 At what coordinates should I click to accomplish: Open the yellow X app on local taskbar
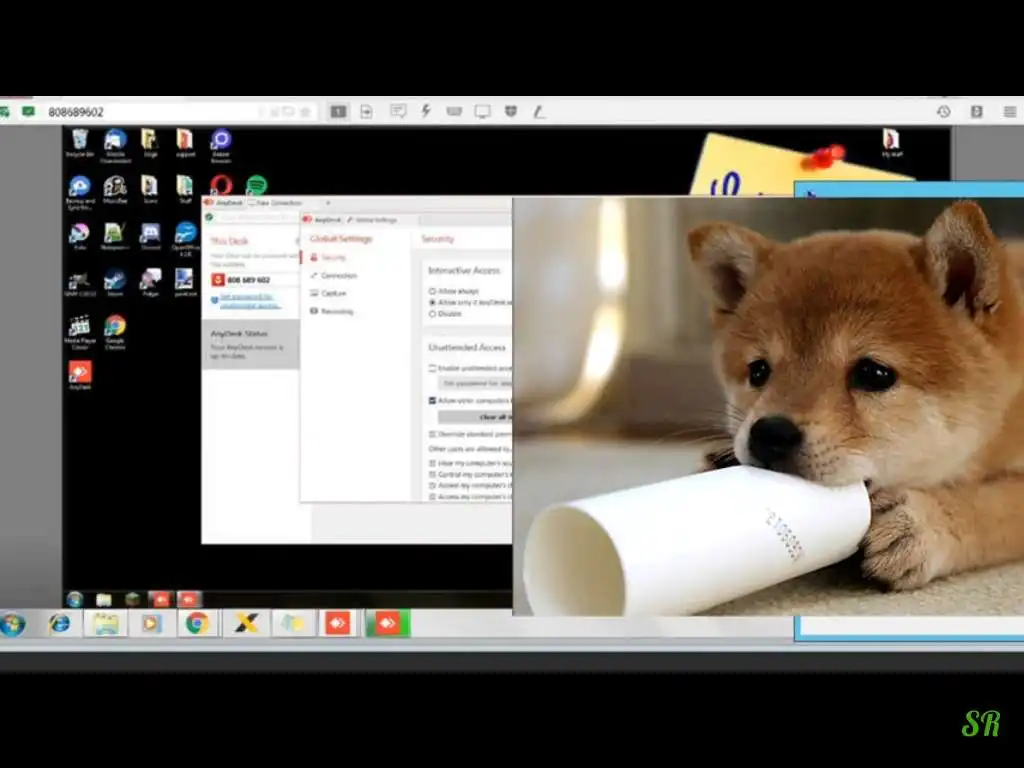click(x=246, y=624)
